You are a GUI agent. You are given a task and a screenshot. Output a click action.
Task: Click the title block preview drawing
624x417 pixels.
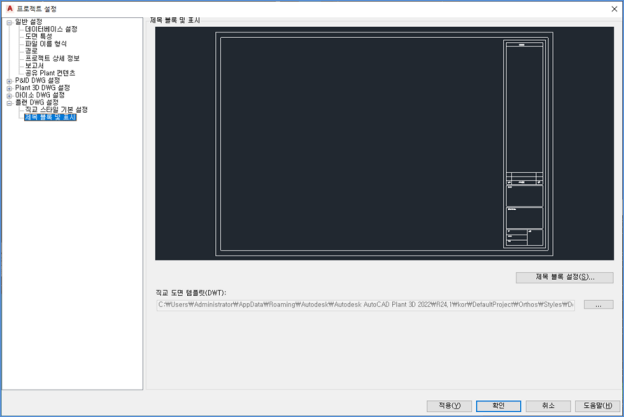[x=384, y=144]
